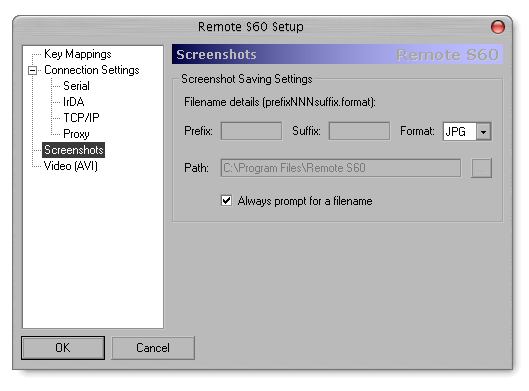
Task: Open IrDA connection settings
Action: (x=74, y=102)
